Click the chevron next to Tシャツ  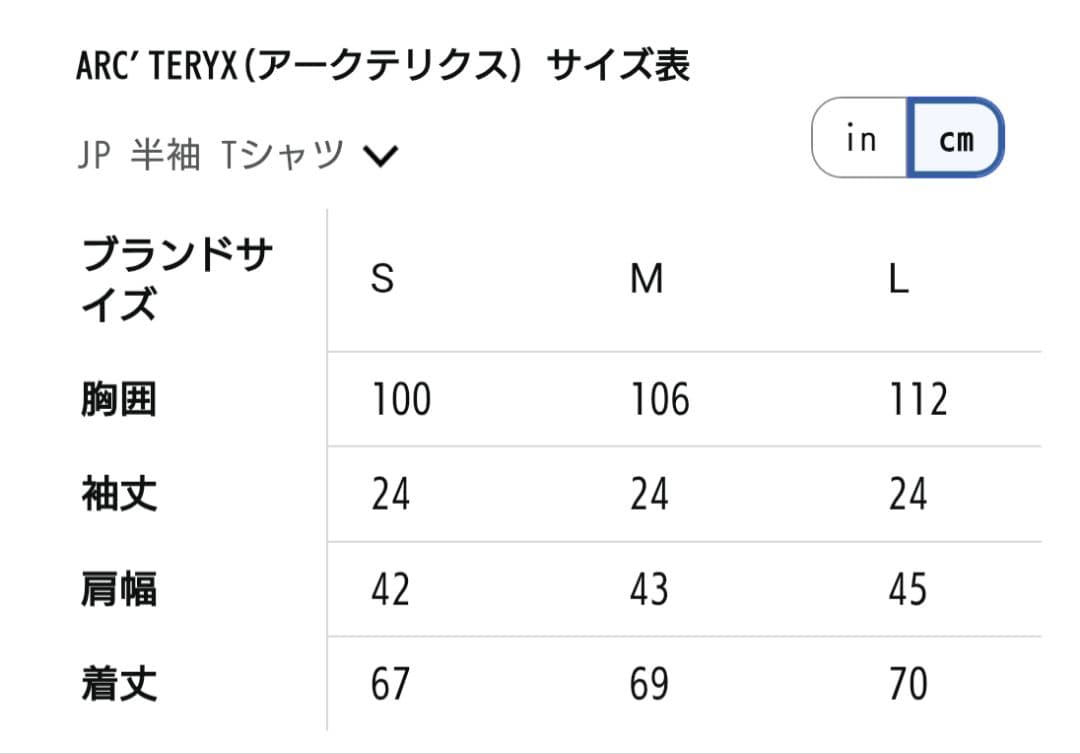(380, 155)
